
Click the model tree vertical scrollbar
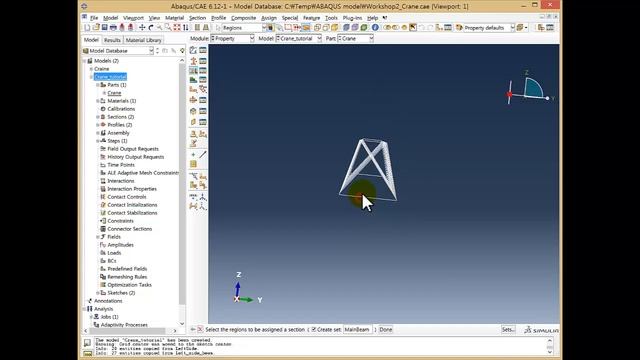182,184
